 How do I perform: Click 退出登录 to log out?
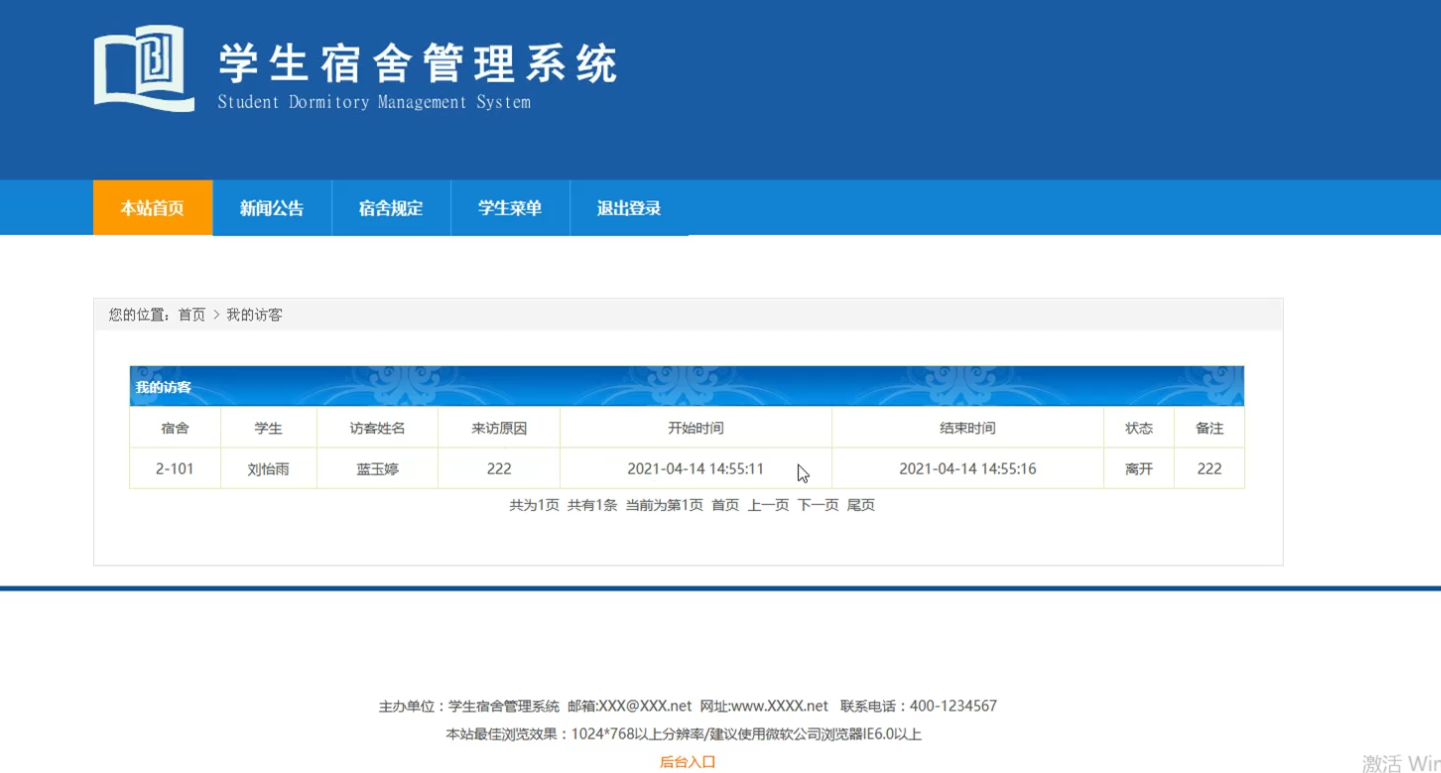click(629, 208)
